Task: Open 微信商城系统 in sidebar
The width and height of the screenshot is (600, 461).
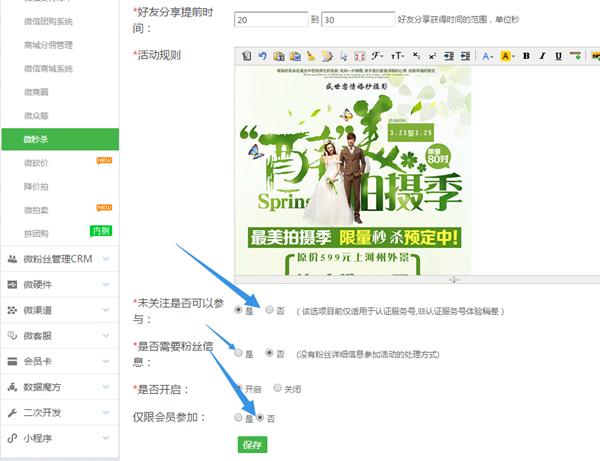Action: (x=48, y=69)
